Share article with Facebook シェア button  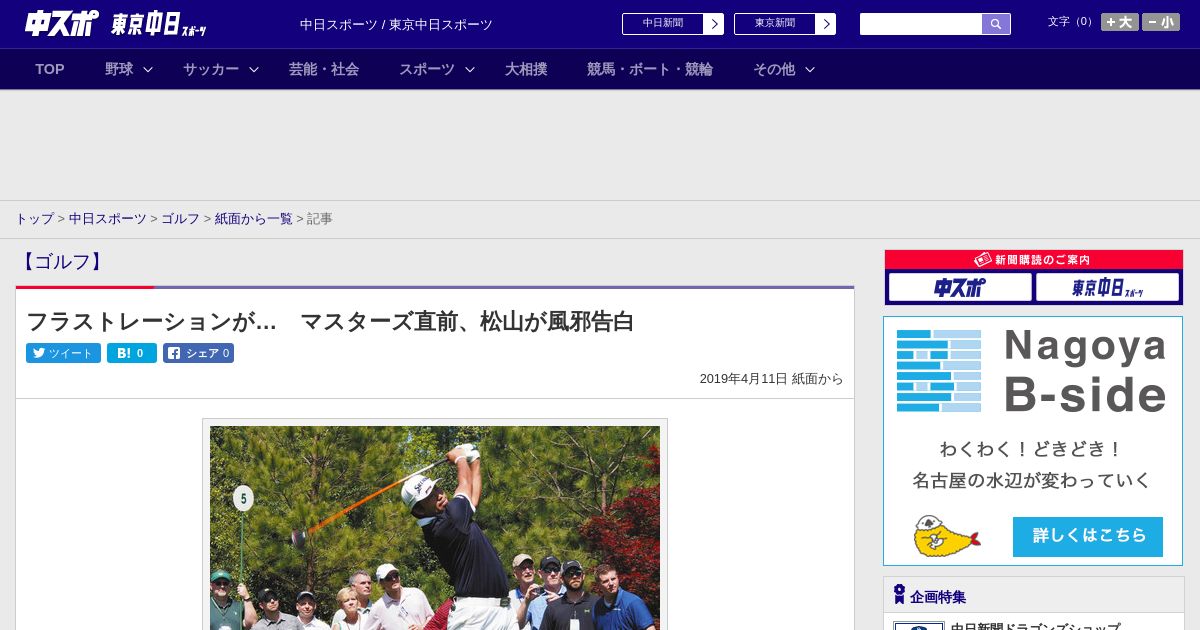(x=198, y=353)
